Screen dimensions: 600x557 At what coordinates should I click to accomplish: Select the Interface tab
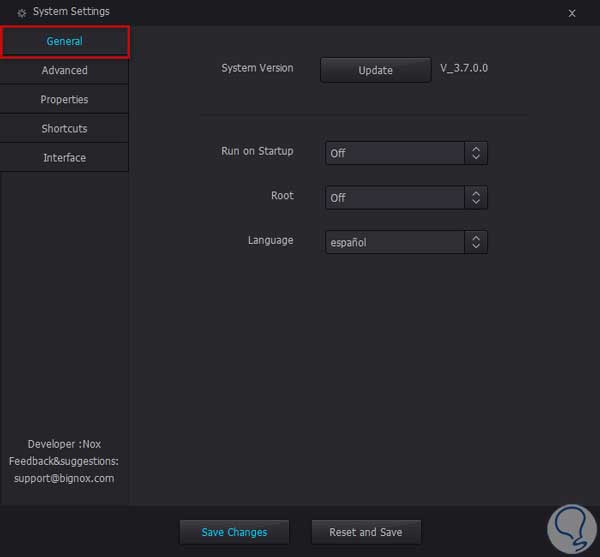(64, 158)
